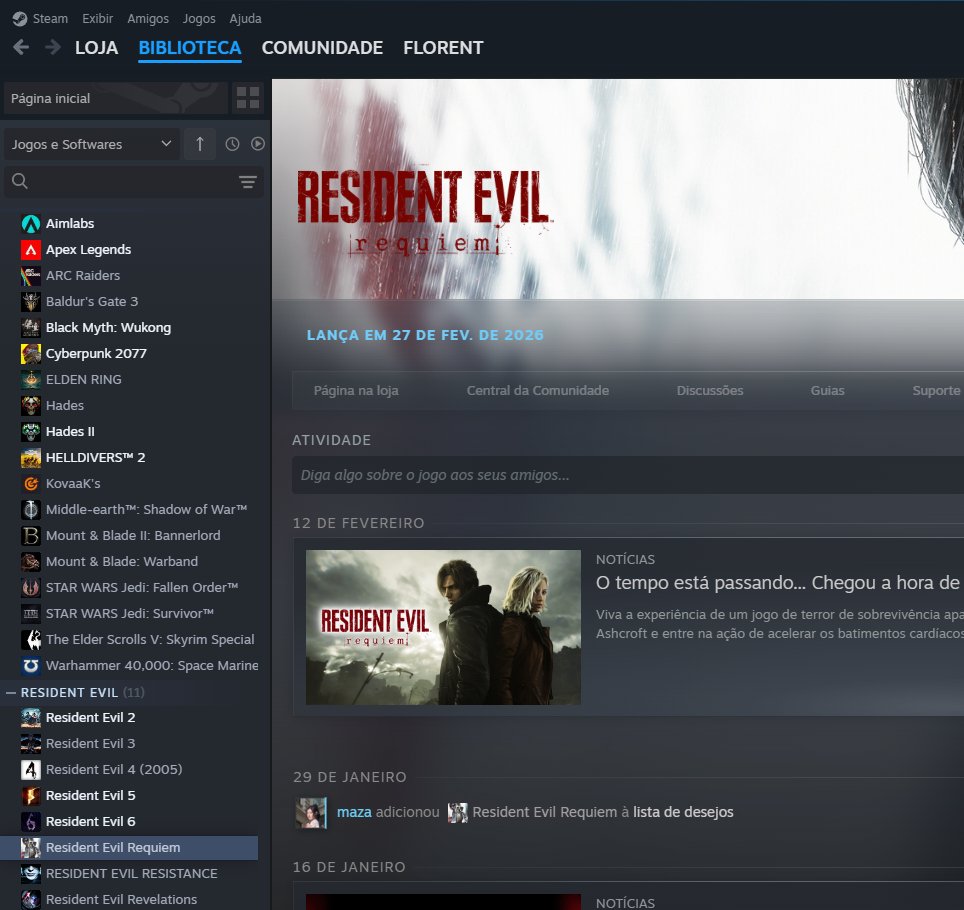Image resolution: width=964 pixels, height=910 pixels.
Task: Select Resident Evil Revelations in library
Action: [129, 899]
